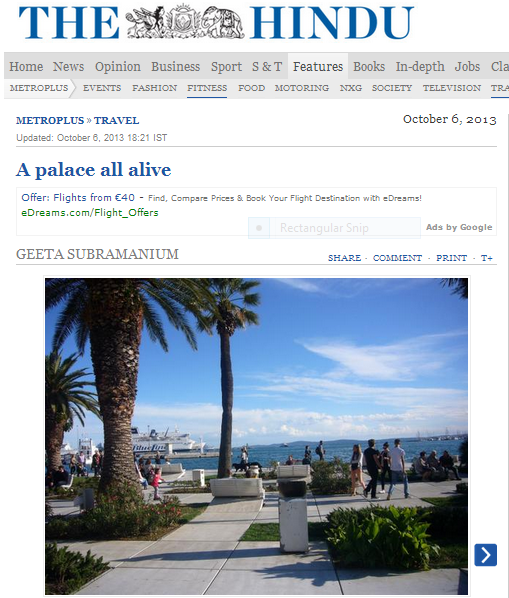509x598 pixels.
Task: Click author name GEETA SUBRAMANIUM
Action: 97,254
